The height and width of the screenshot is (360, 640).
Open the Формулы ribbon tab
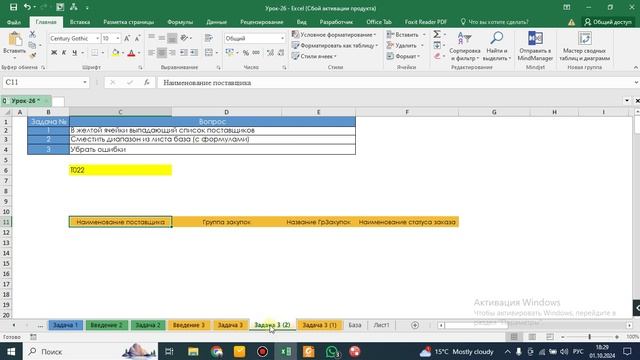180,22
